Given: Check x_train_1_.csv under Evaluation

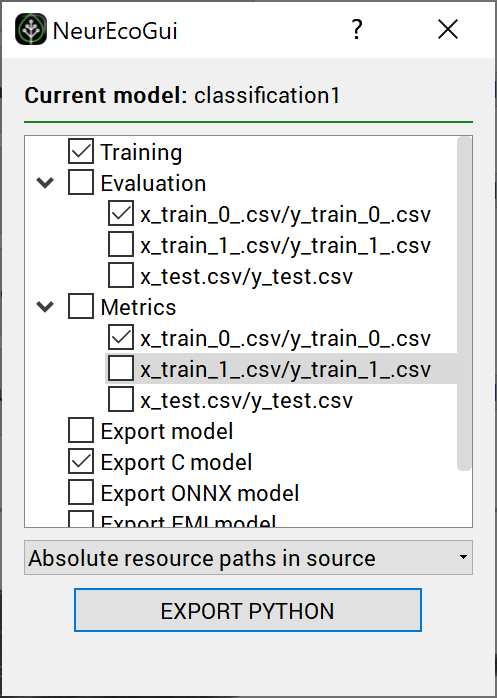Looking at the screenshot, I should click(x=121, y=244).
